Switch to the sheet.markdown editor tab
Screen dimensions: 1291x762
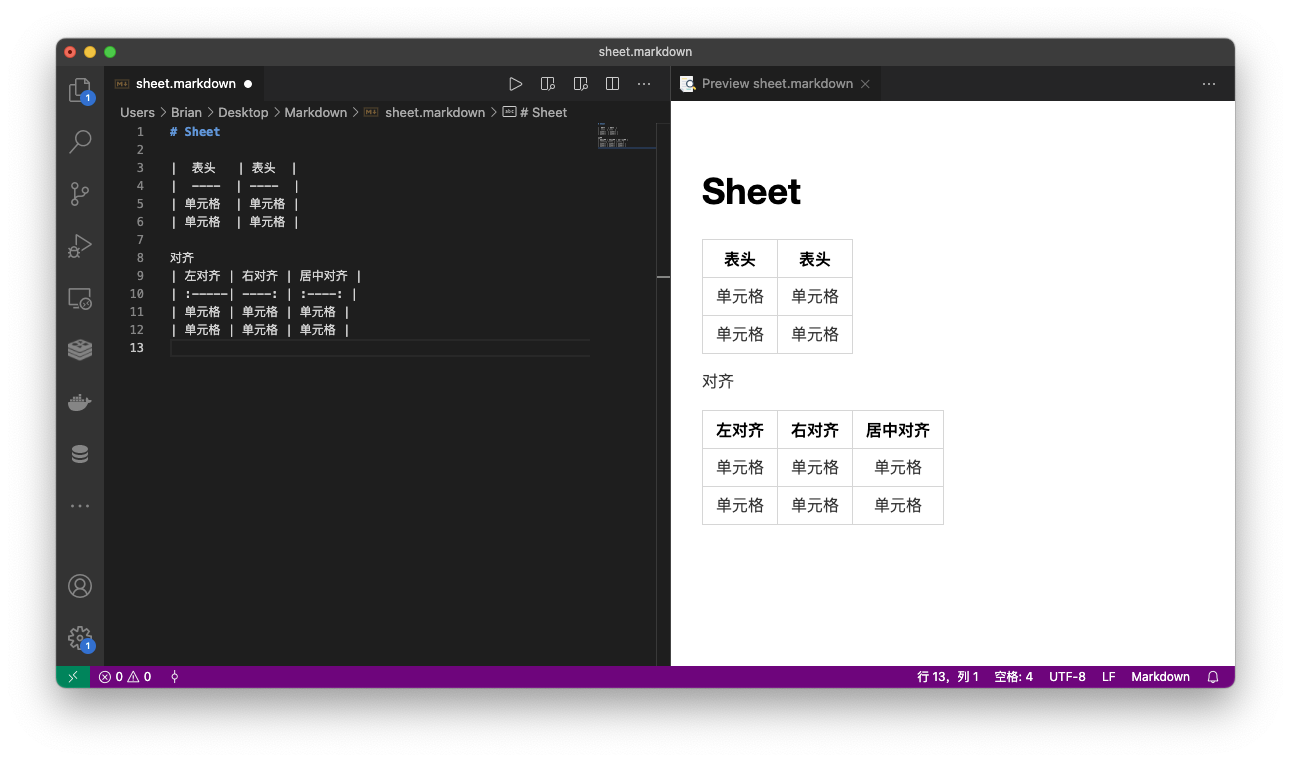[x=185, y=84]
